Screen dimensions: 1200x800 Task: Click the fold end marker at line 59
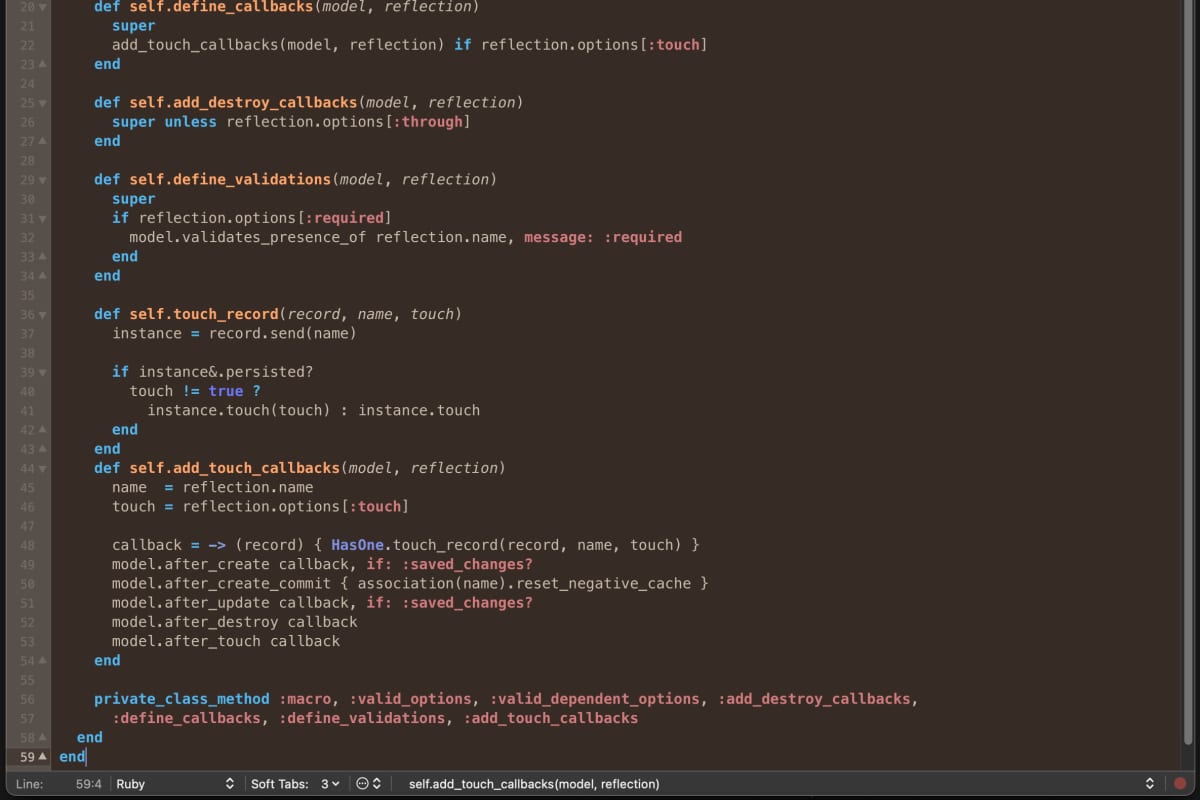[x=42, y=757]
